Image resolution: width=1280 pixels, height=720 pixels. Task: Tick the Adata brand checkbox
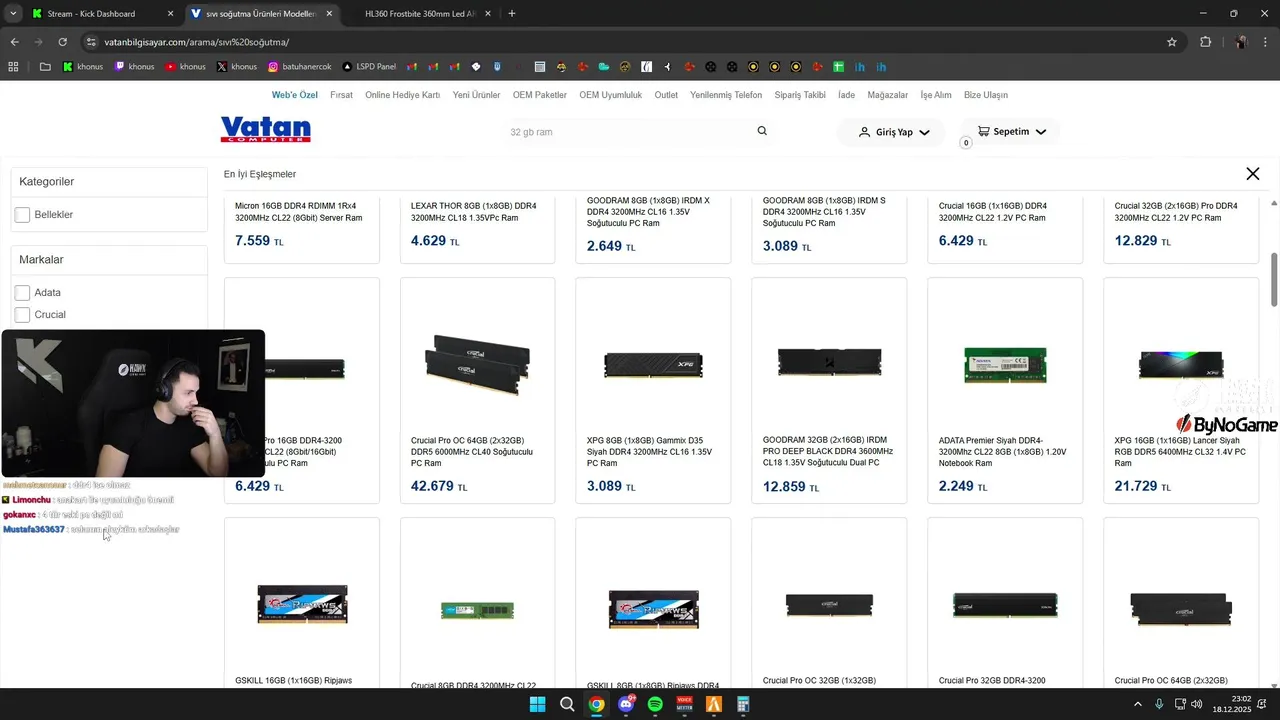coord(23,292)
